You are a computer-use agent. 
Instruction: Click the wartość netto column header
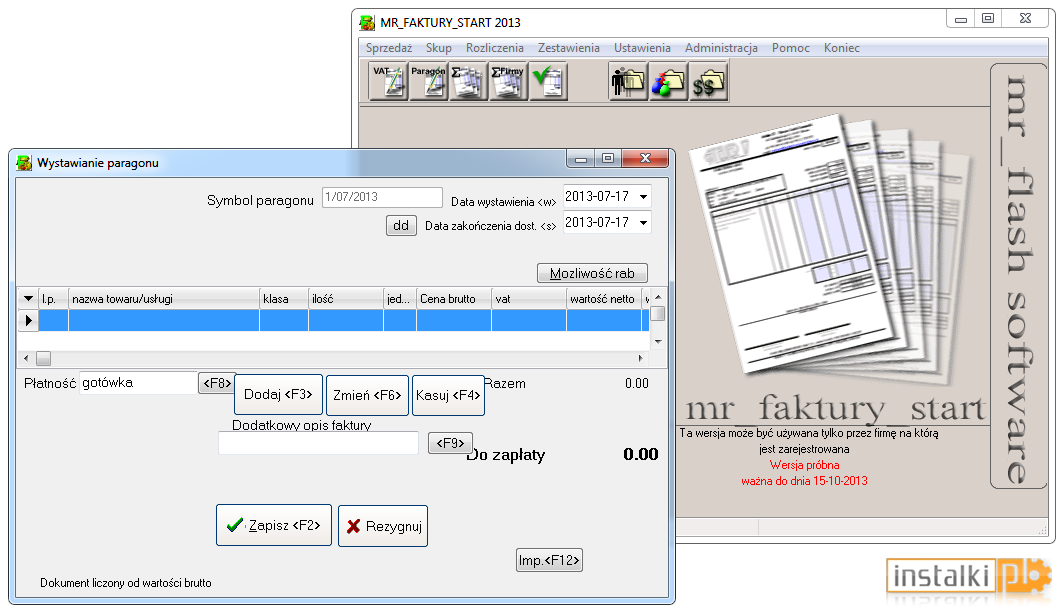click(604, 299)
